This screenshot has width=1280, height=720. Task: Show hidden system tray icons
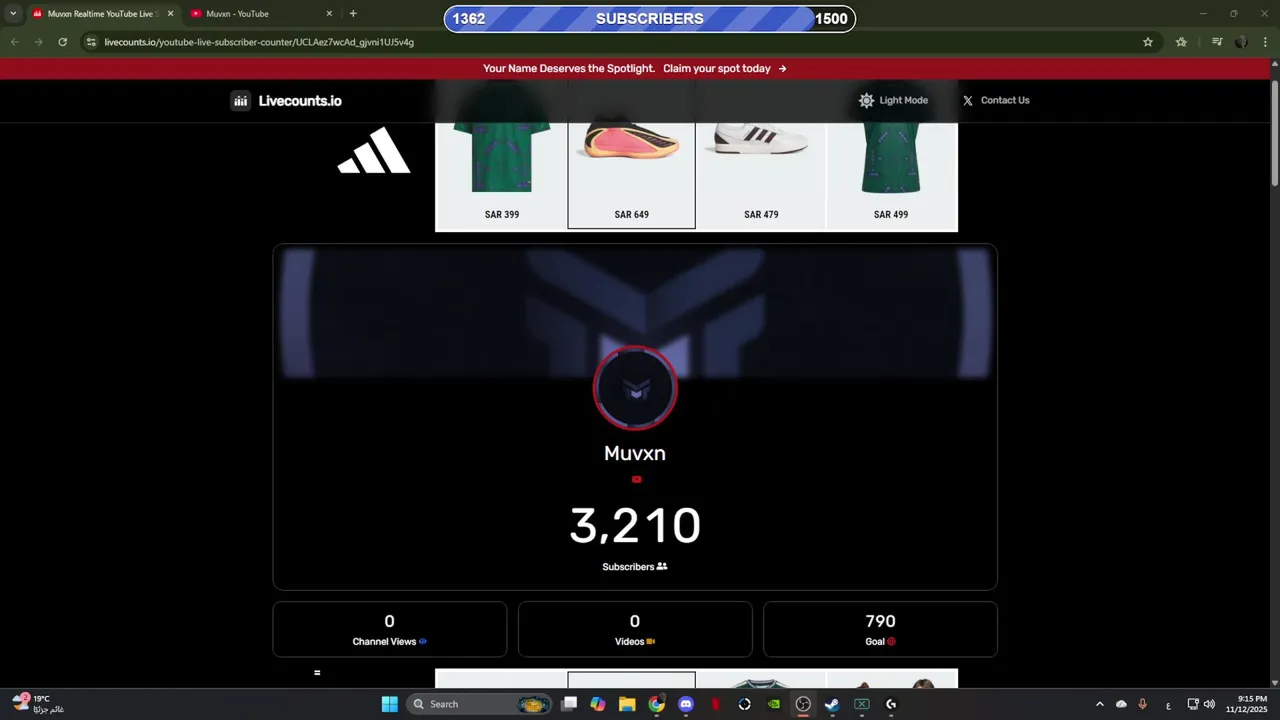coord(1099,704)
